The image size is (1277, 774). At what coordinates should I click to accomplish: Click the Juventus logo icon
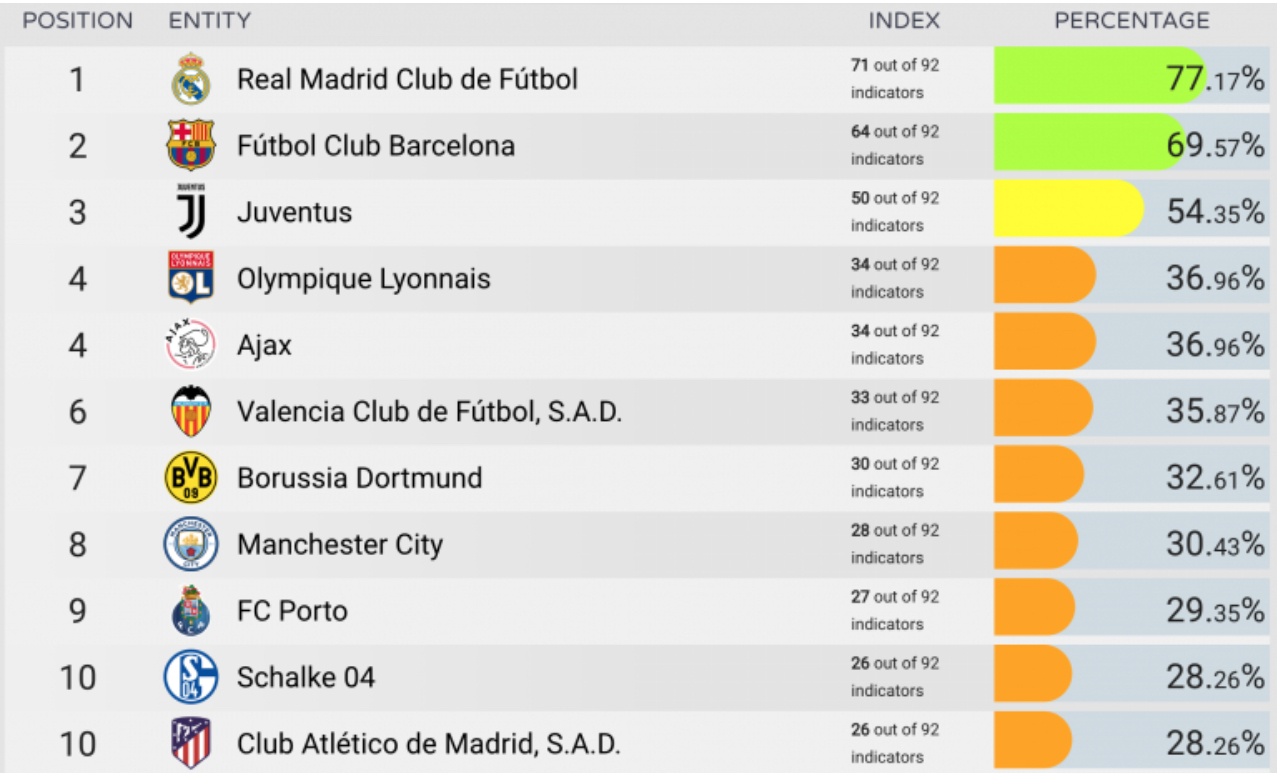(x=191, y=212)
